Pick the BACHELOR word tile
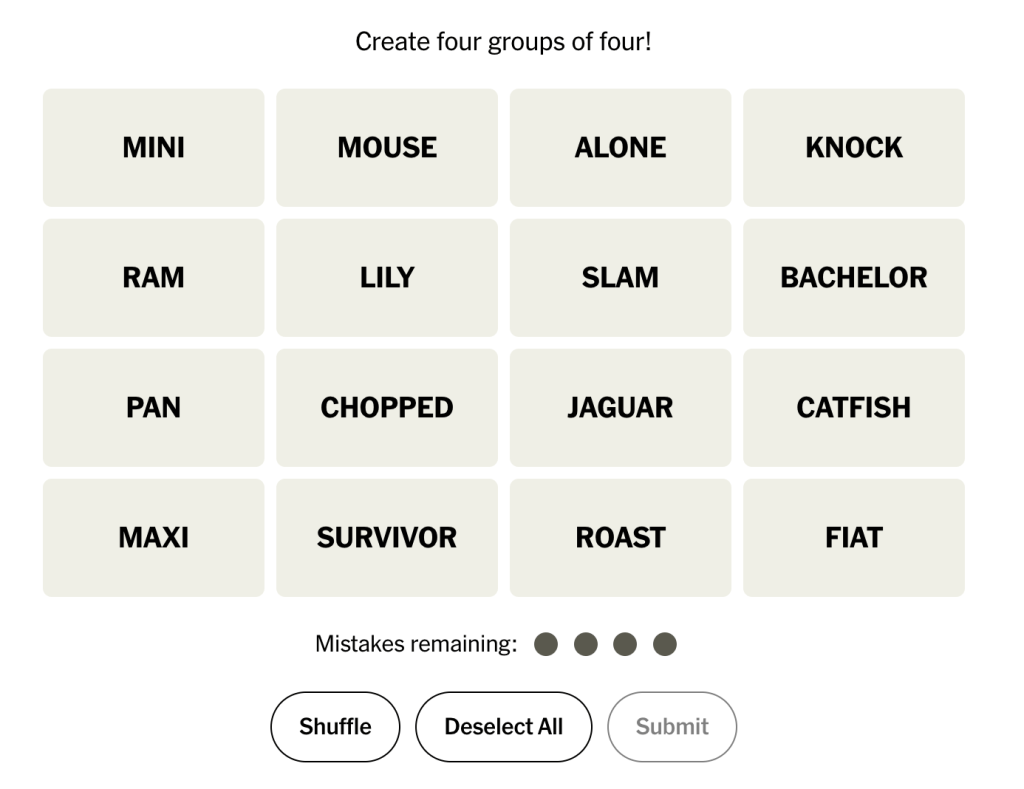This screenshot has height=789, width=1024. pos(853,278)
